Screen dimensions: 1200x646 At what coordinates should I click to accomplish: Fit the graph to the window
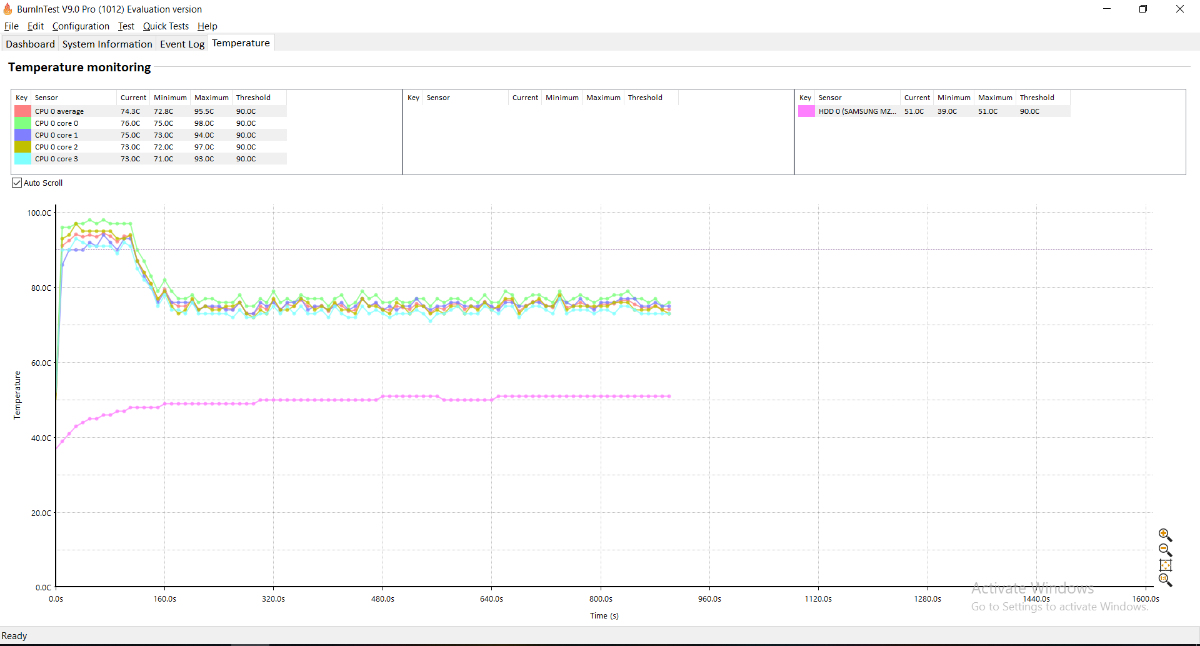point(1165,565)
